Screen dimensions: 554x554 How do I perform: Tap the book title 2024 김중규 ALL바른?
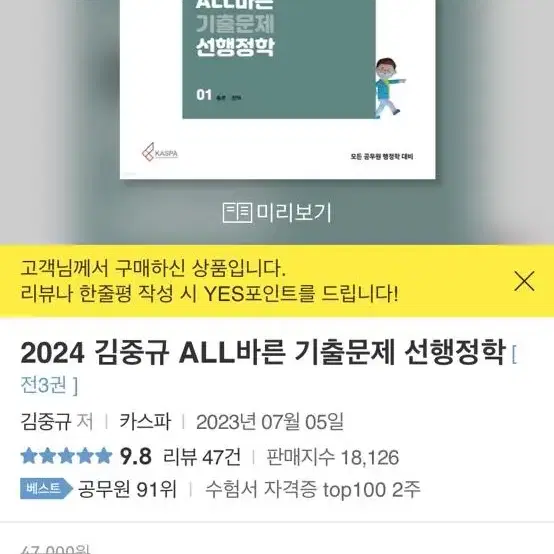(263, 353)
